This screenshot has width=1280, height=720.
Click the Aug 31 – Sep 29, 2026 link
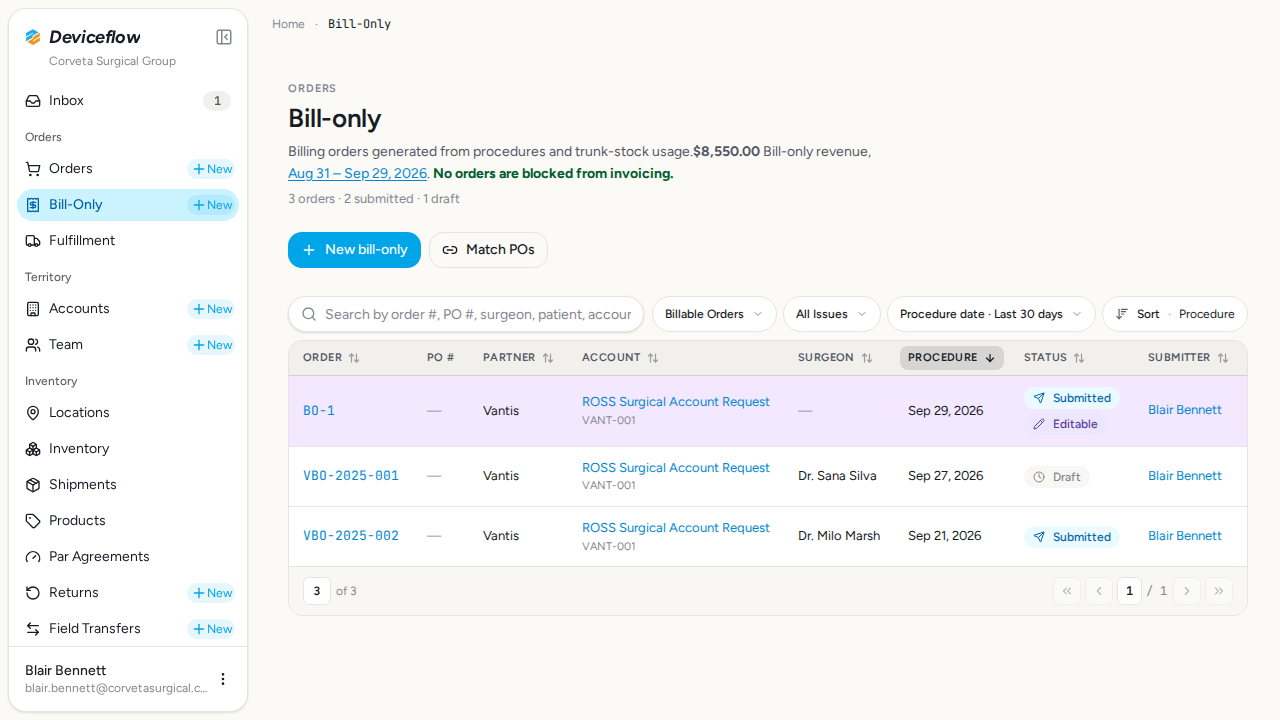click(x=358, y=173)
